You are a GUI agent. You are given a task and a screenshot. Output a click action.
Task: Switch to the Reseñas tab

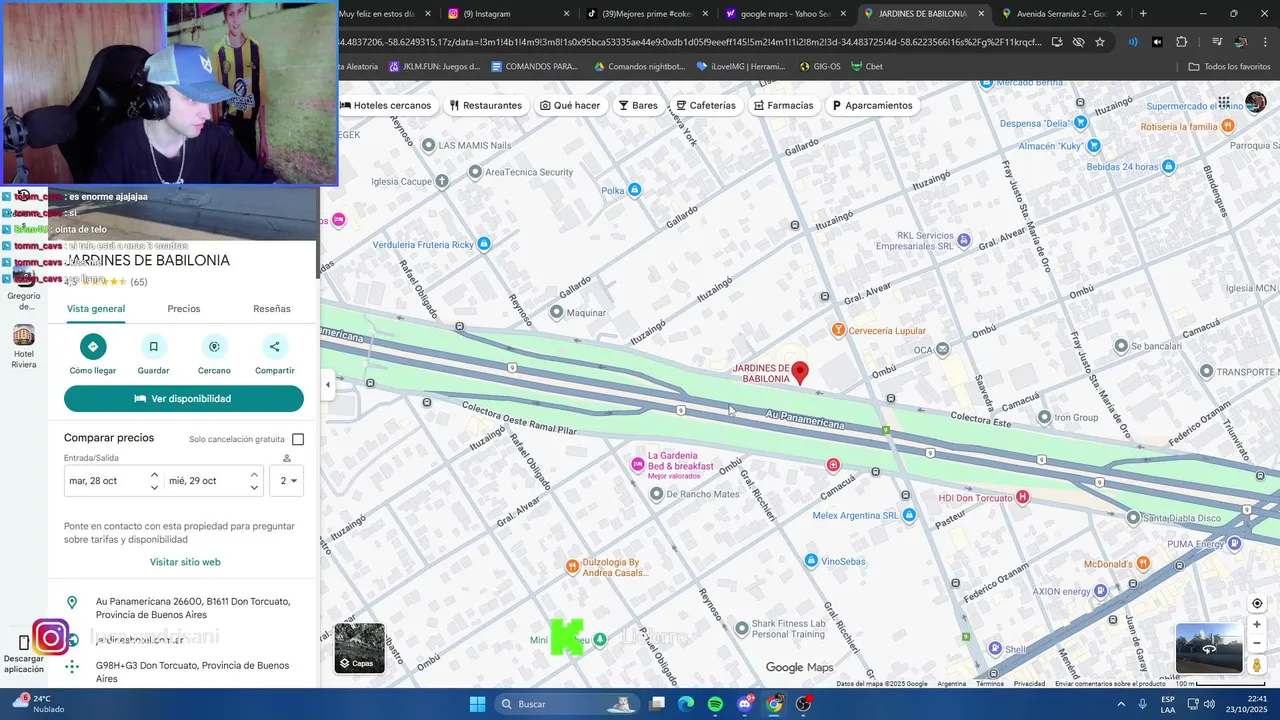tap(272, 309)
